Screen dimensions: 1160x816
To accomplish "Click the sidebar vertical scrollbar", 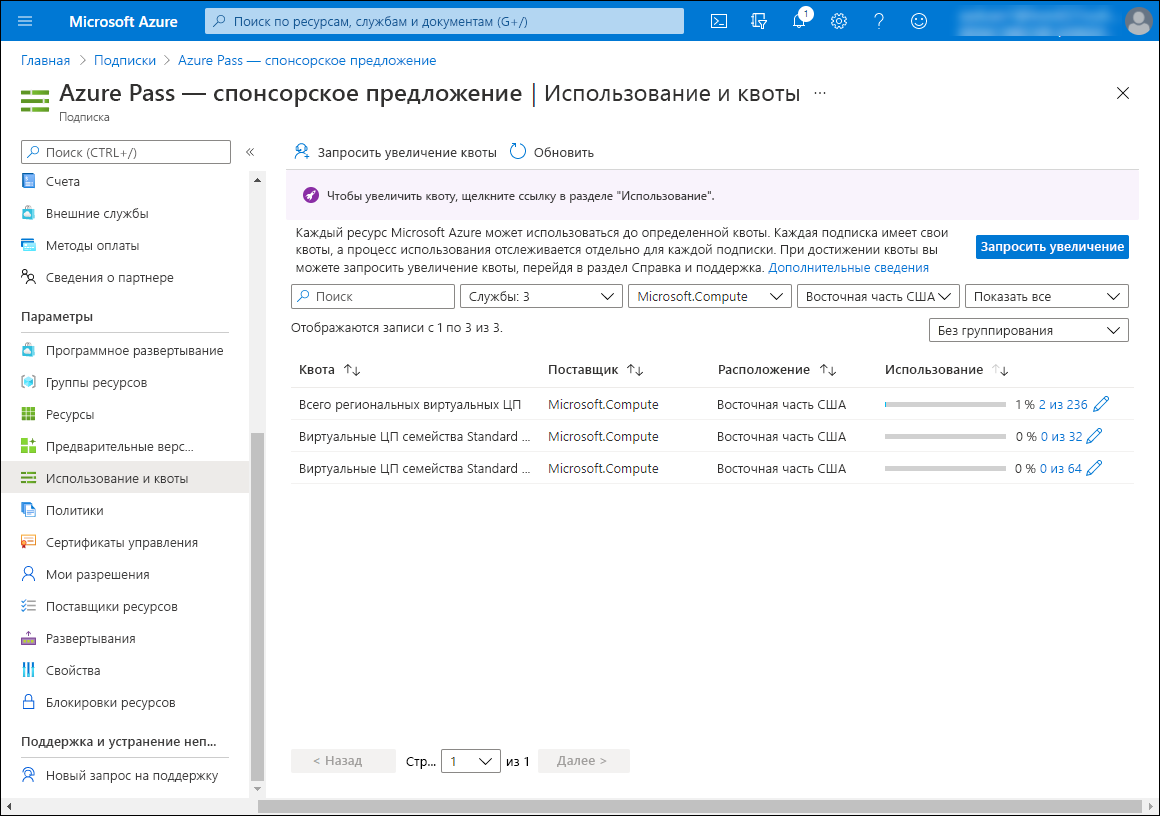I will 257,606.
